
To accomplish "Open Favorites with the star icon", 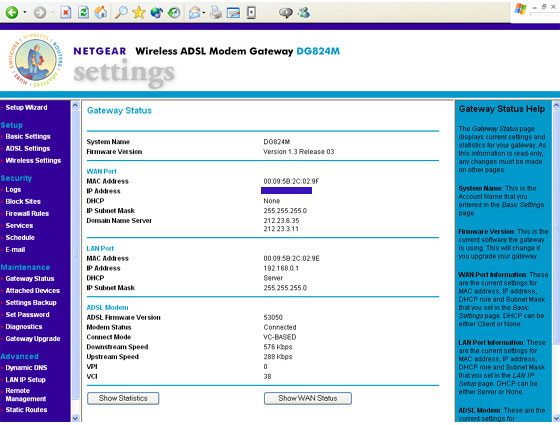I will coord(139,13).
